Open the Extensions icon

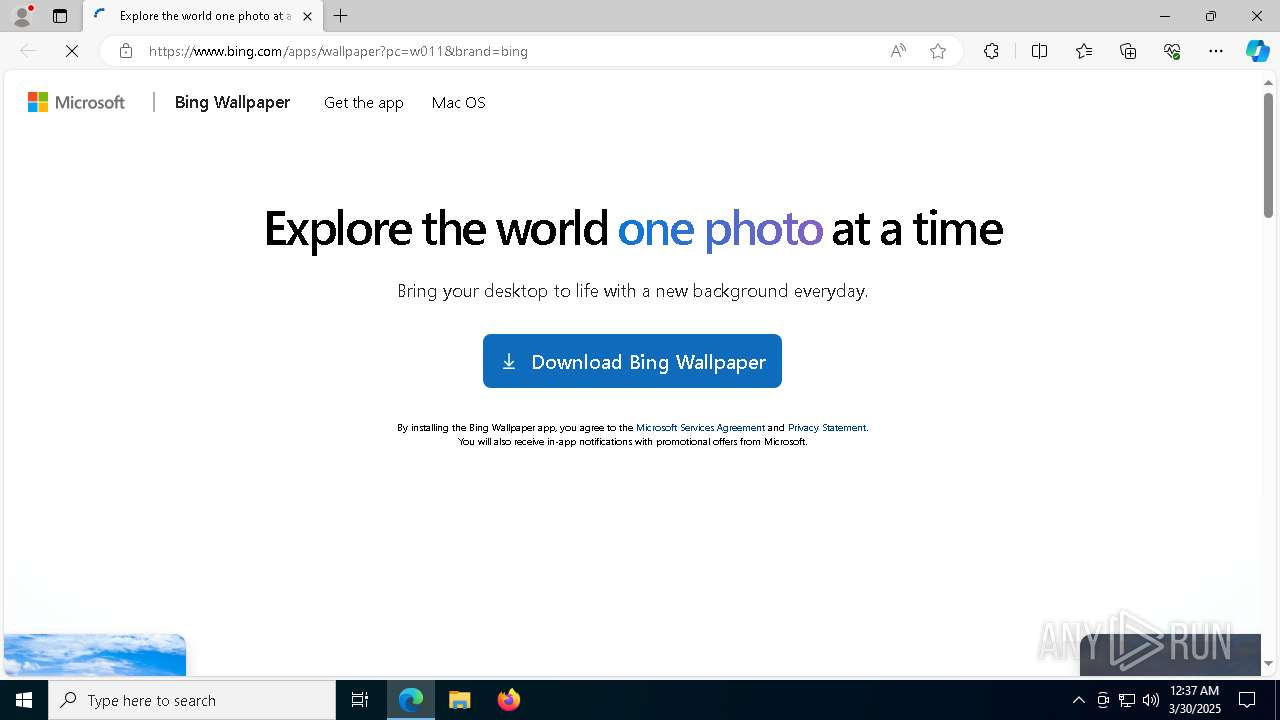click(991, 51)
